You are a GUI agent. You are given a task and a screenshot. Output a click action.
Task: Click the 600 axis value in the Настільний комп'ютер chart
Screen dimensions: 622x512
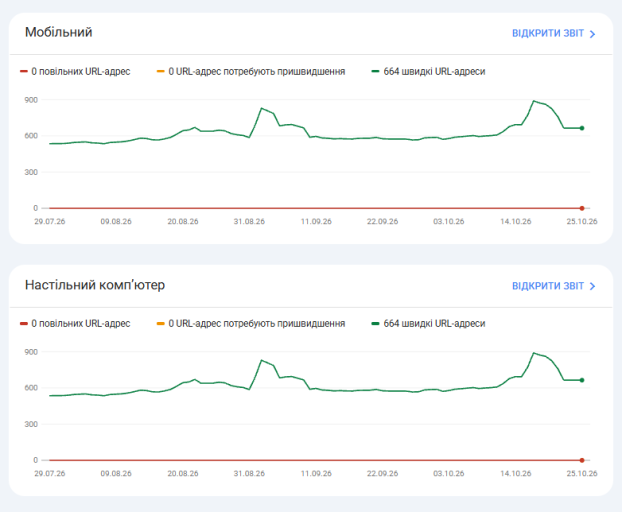[31, 387]
